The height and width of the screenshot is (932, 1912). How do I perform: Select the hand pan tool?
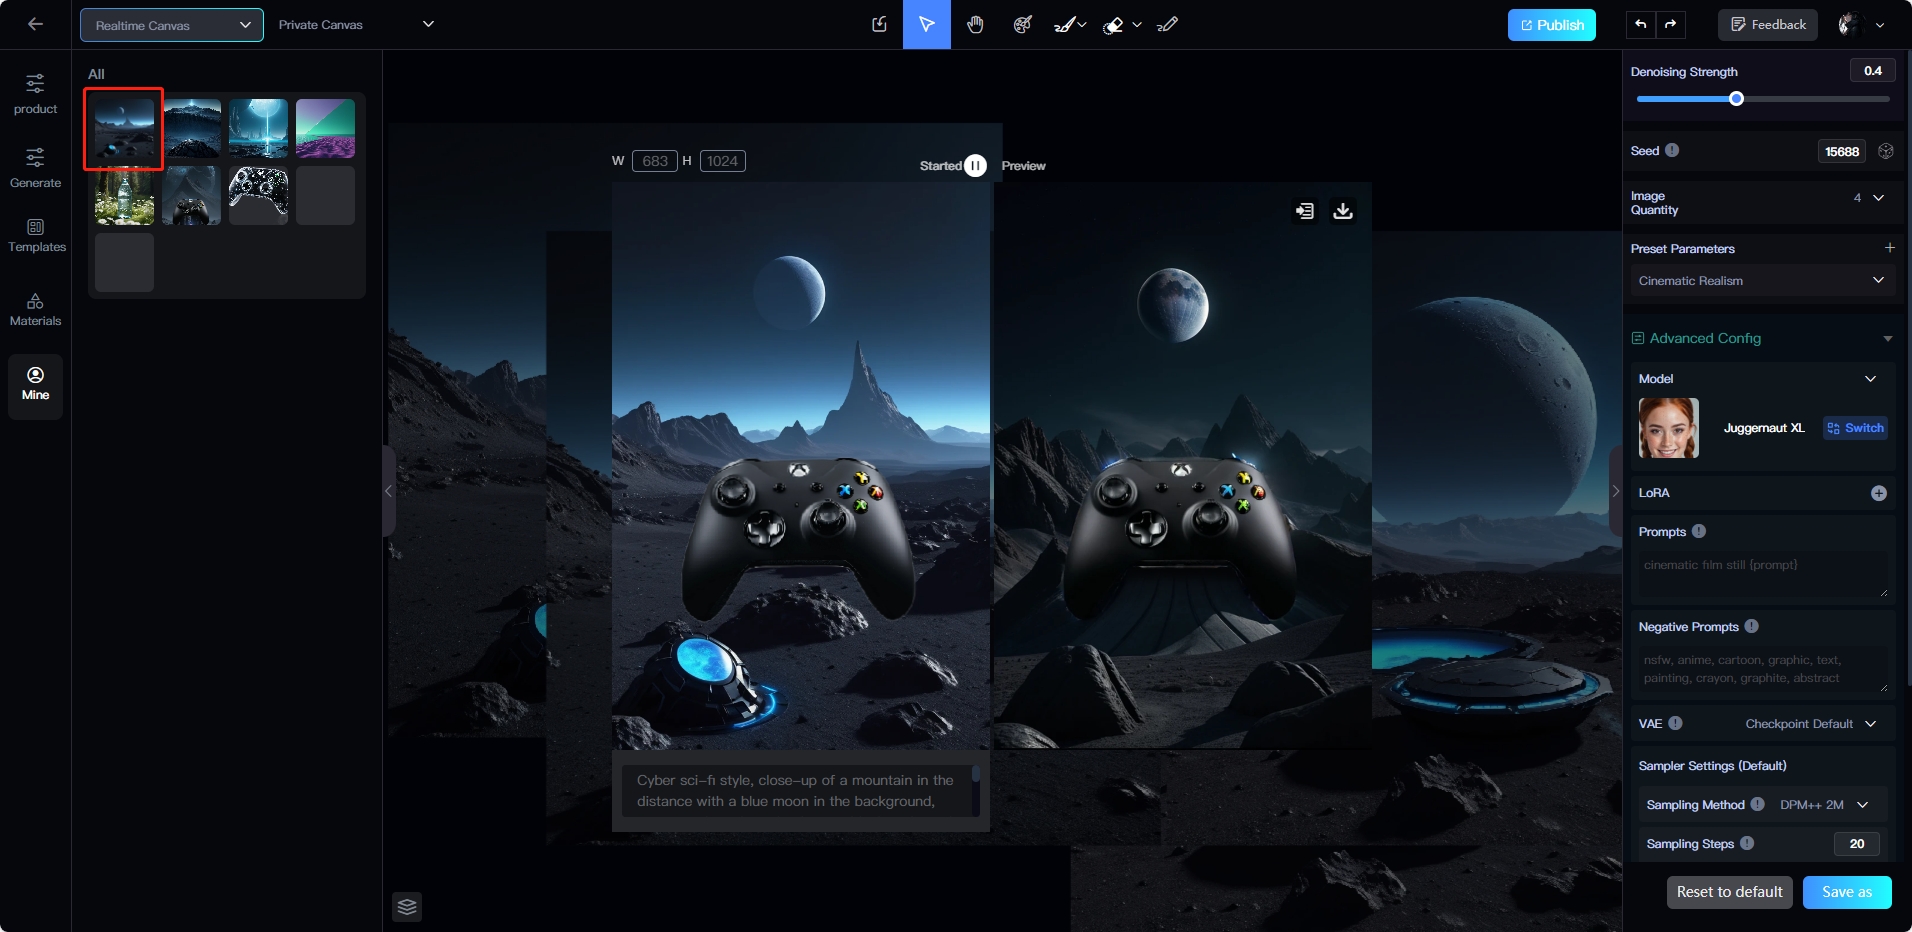975,25
